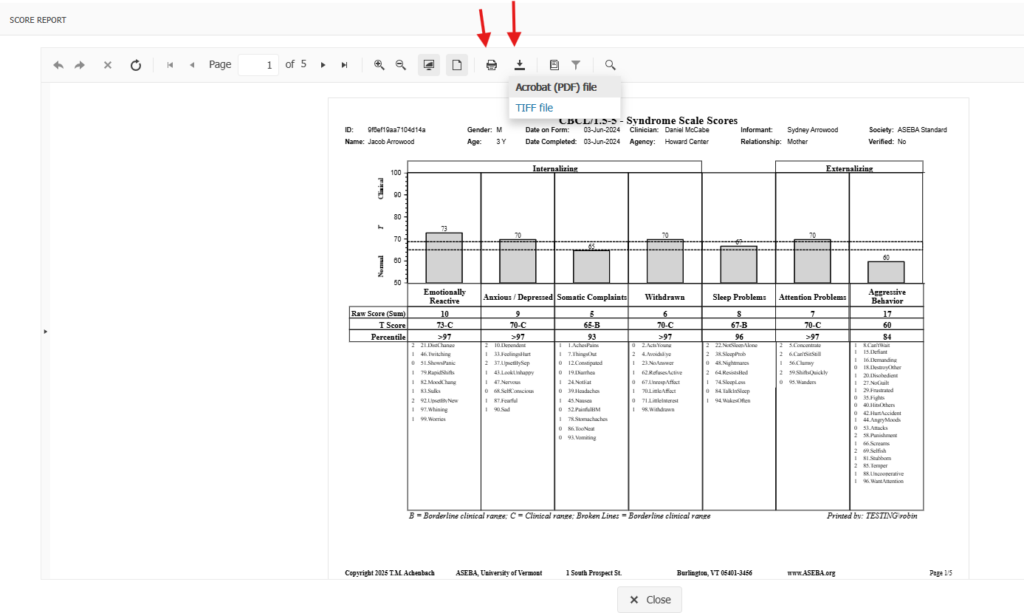The width and height of the screenshot is (1024, 613).
Task: Toggle full page view mode
Action: [429, 65]
